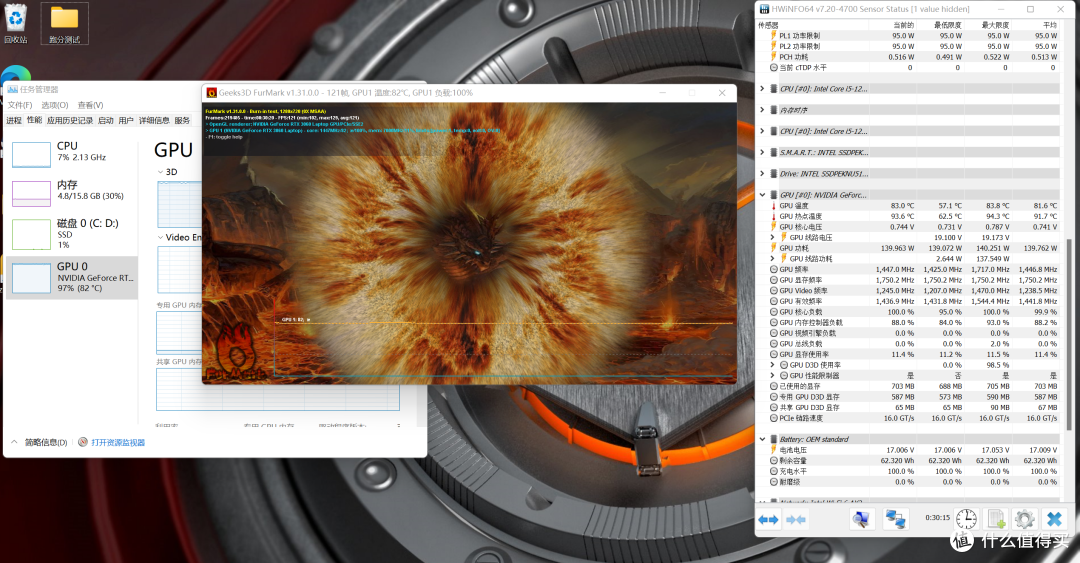Expand GPU 线路功耗 sub-rows
This screenshot has height=563, width=1080.
click(772, 258)
